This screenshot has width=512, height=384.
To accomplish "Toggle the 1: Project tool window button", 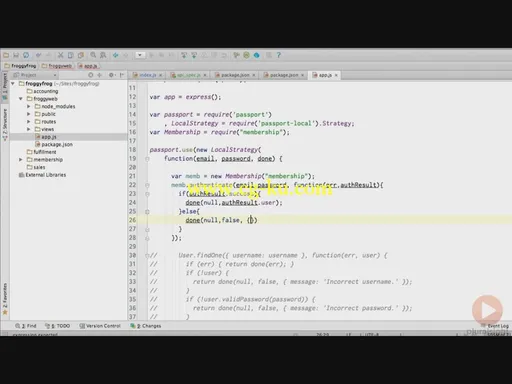I will coord(5,86).
